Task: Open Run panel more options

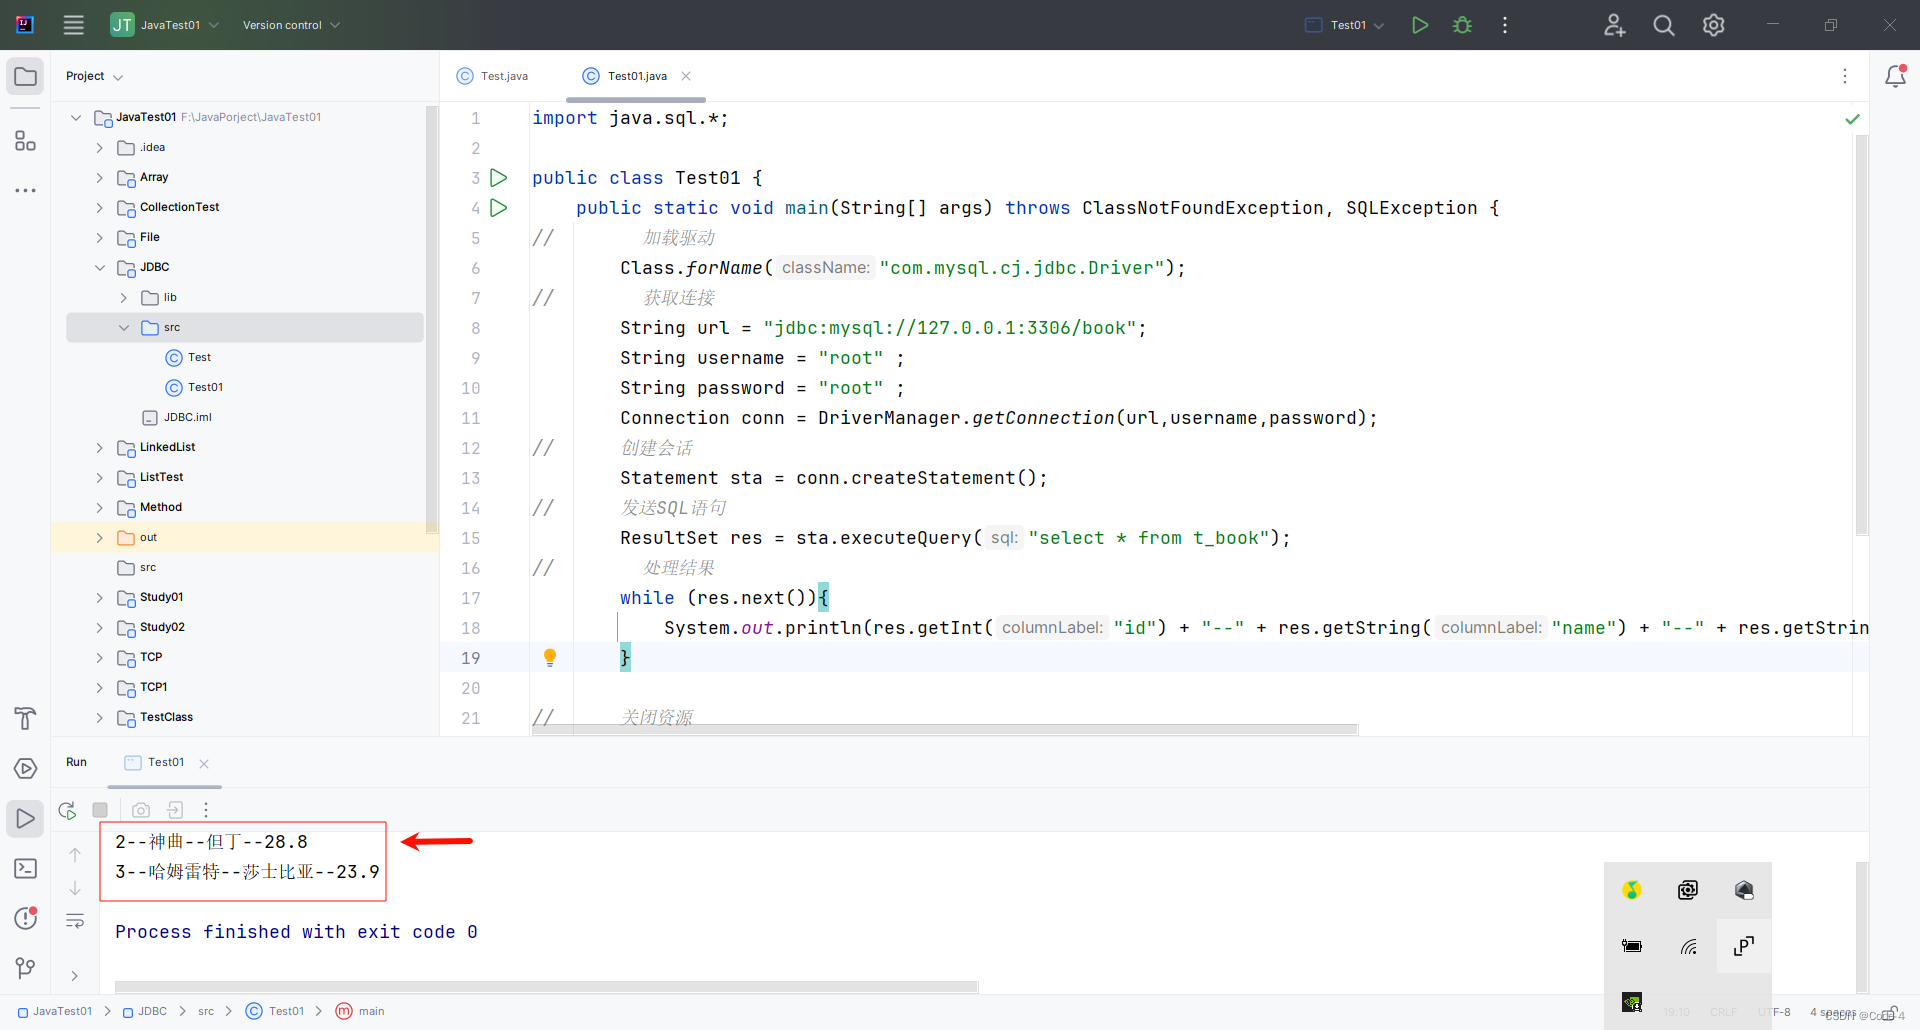Action: coord(206,810)
